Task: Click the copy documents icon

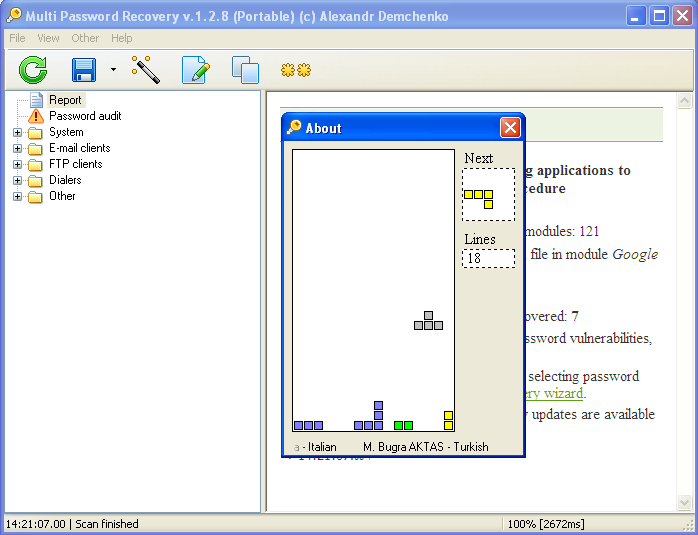Action: [x=245, y=70]
